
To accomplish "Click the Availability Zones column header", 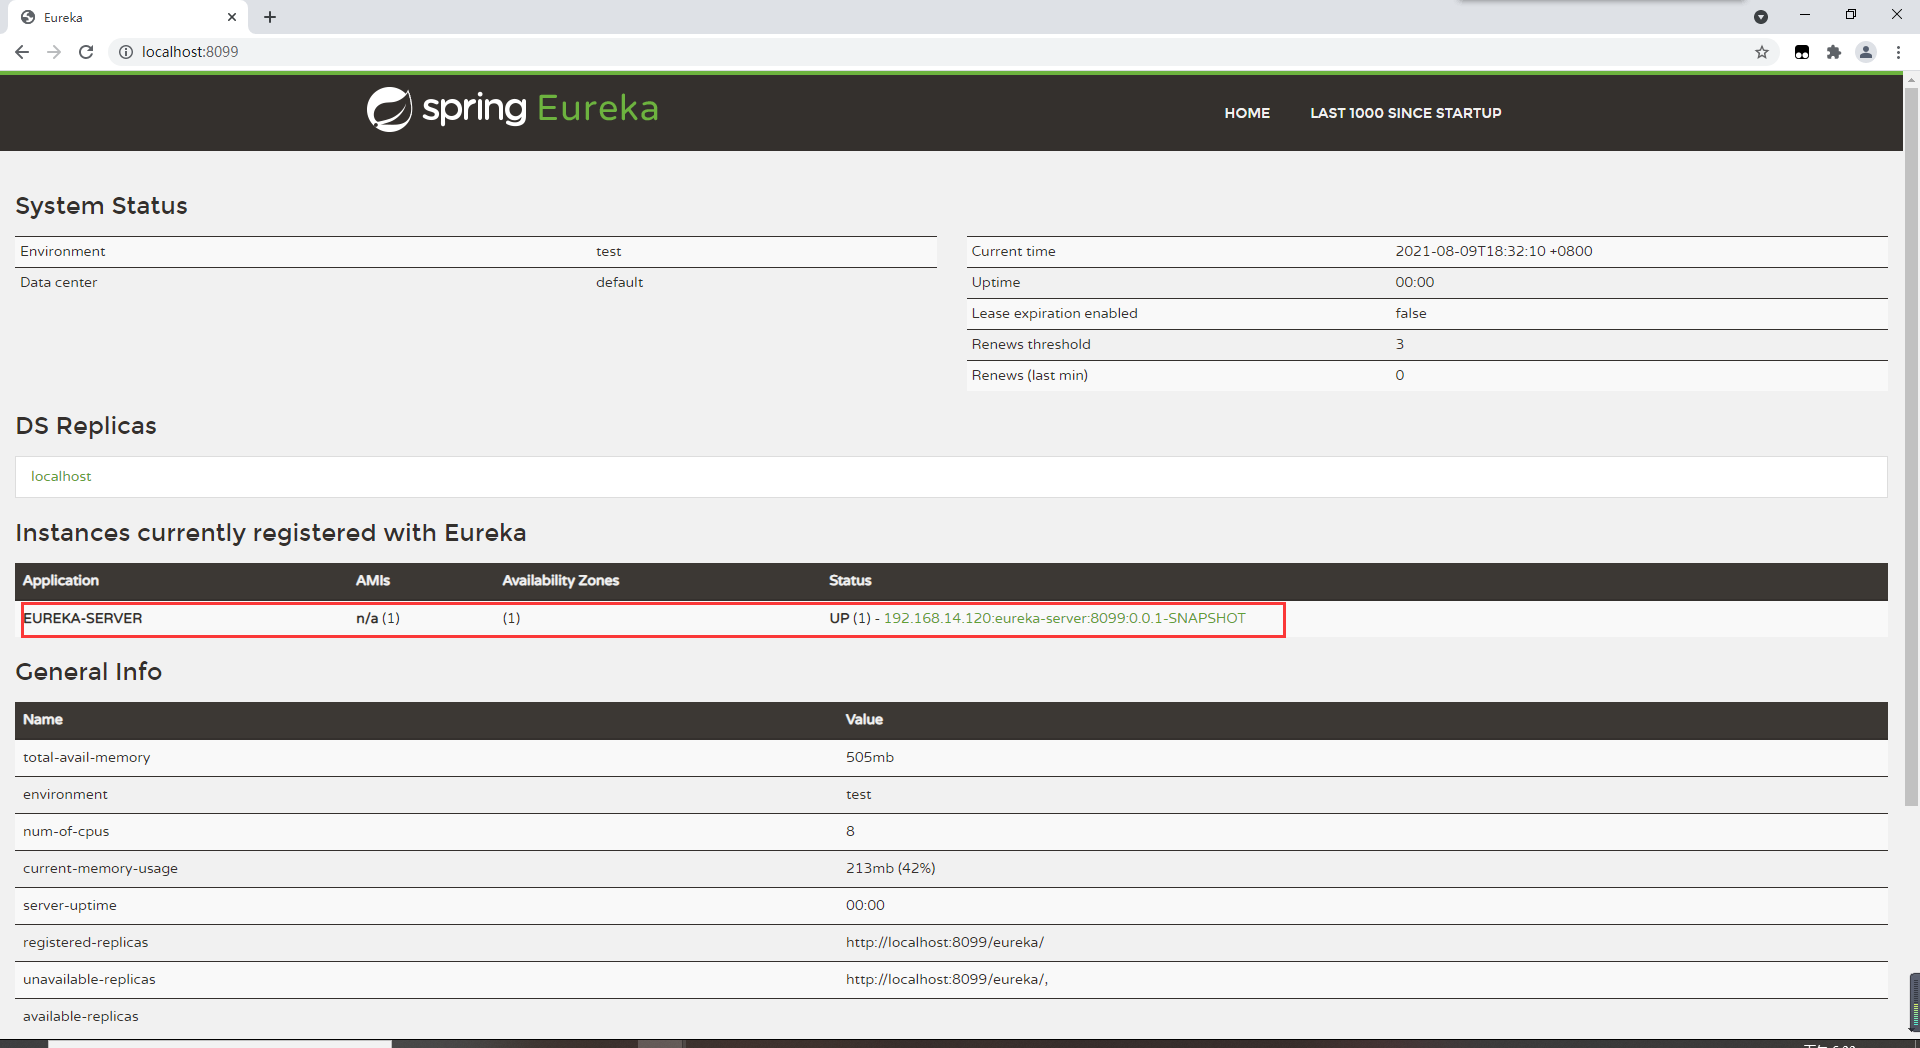I will pos(561,580).
